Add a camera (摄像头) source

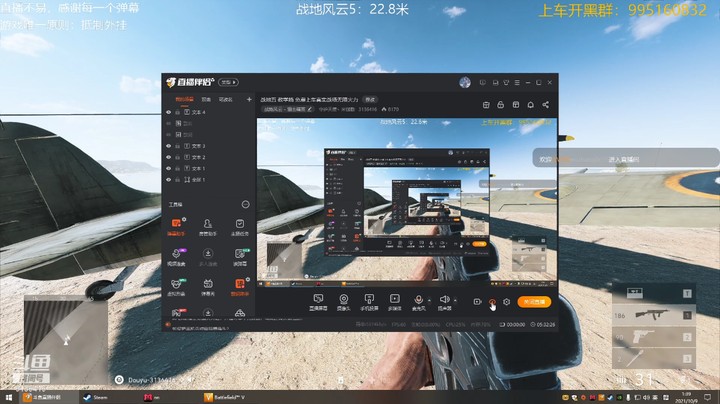343,303
